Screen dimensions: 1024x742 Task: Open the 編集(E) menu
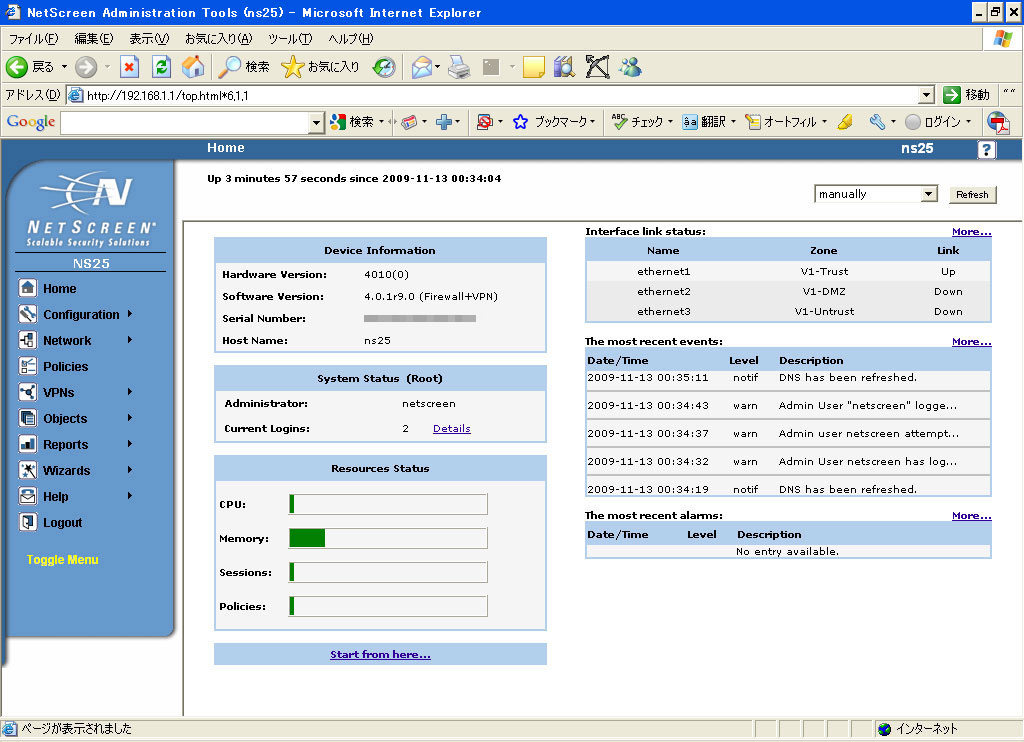click(93, 39)
